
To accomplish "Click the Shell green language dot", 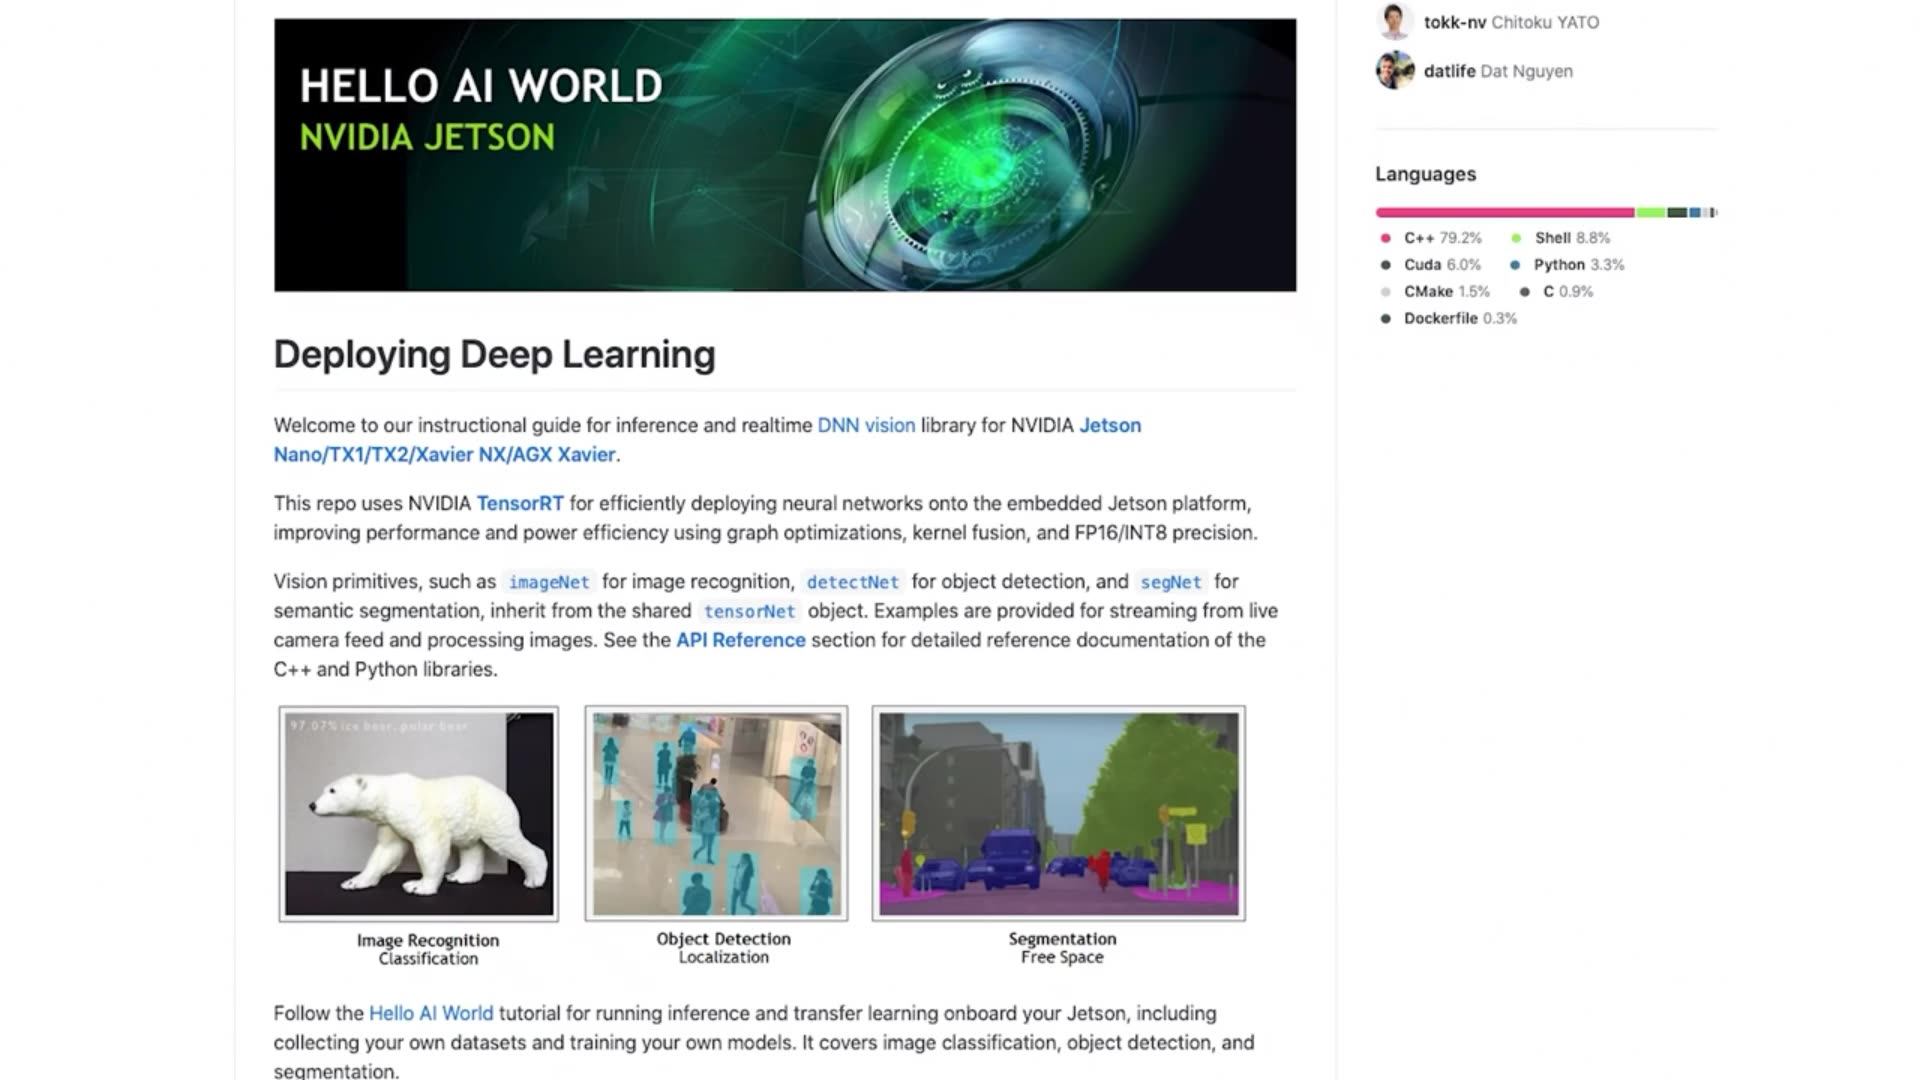I will pyautogui.click(x=1516, y=238).
